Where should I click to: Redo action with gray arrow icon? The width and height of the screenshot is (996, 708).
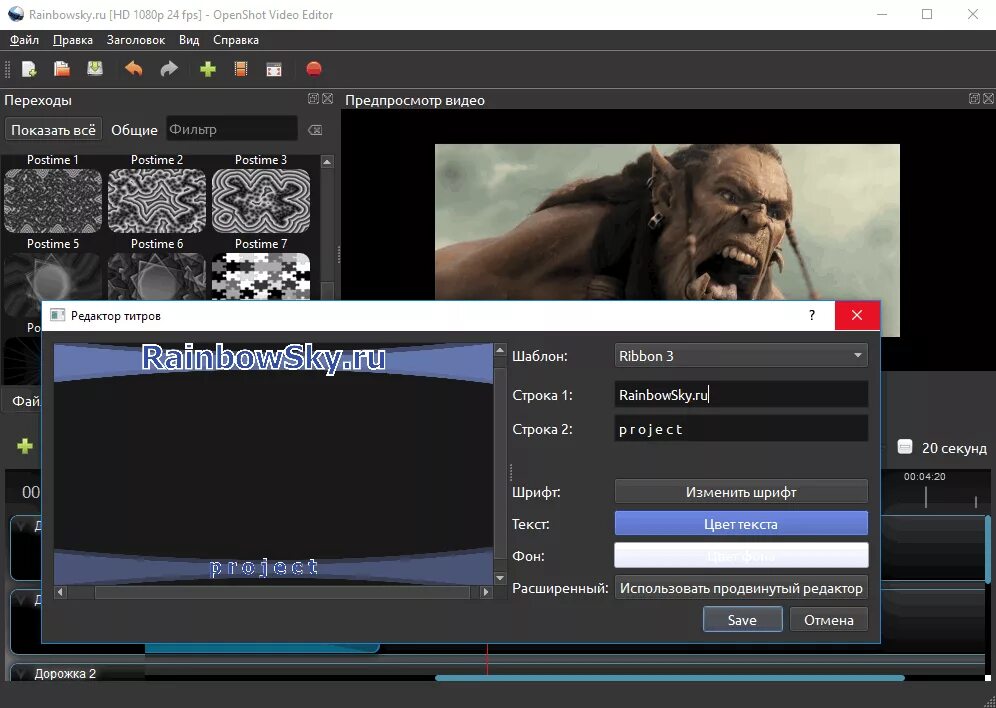169,69
